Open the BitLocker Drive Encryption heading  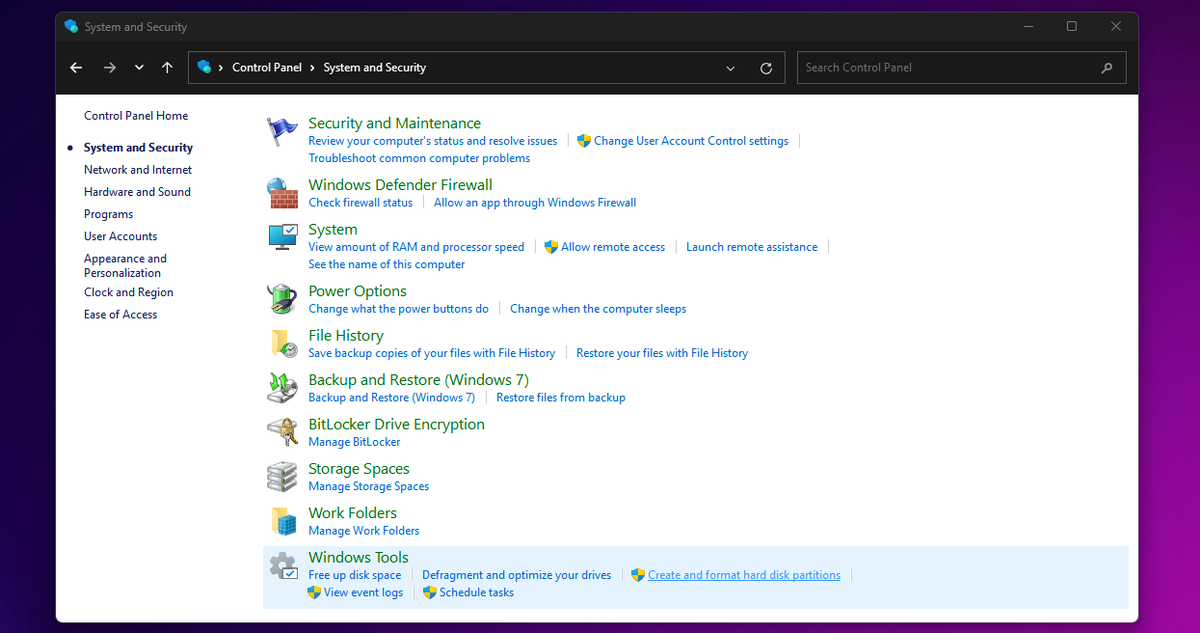[x=396, y=424]
